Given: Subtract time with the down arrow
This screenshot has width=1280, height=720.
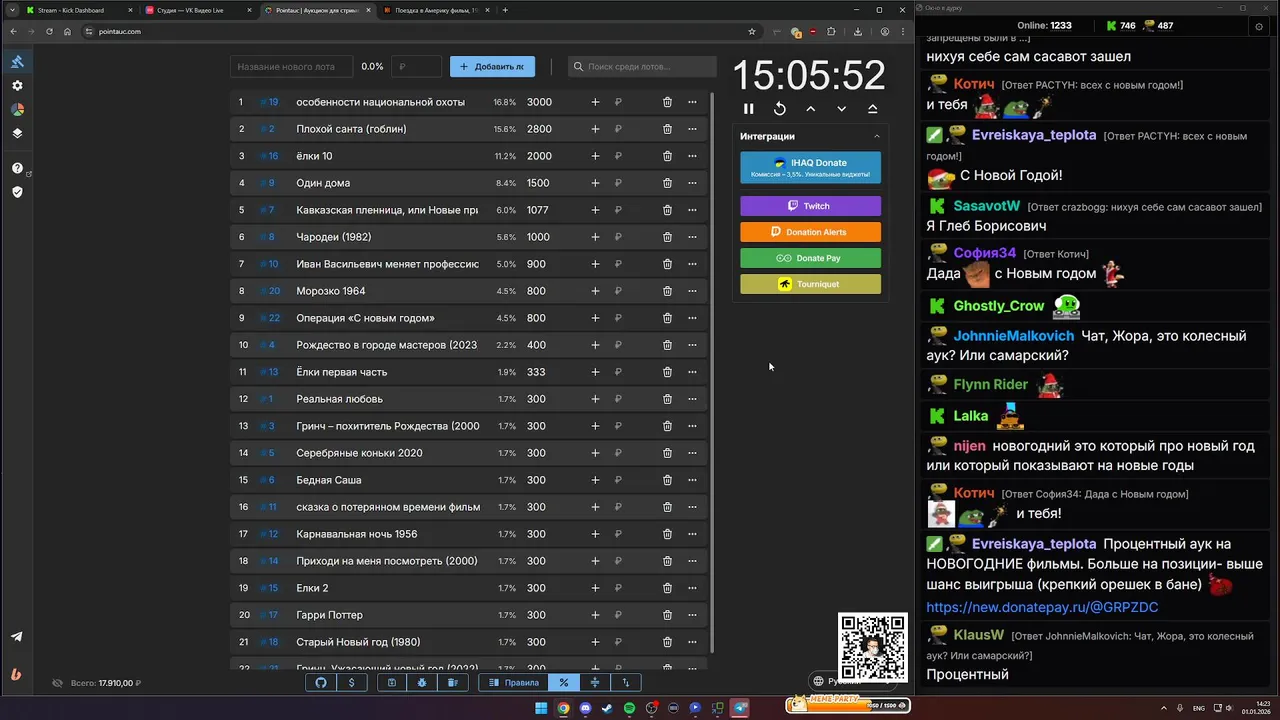Looking at the screenshot, I should click(x=841, y=109).
